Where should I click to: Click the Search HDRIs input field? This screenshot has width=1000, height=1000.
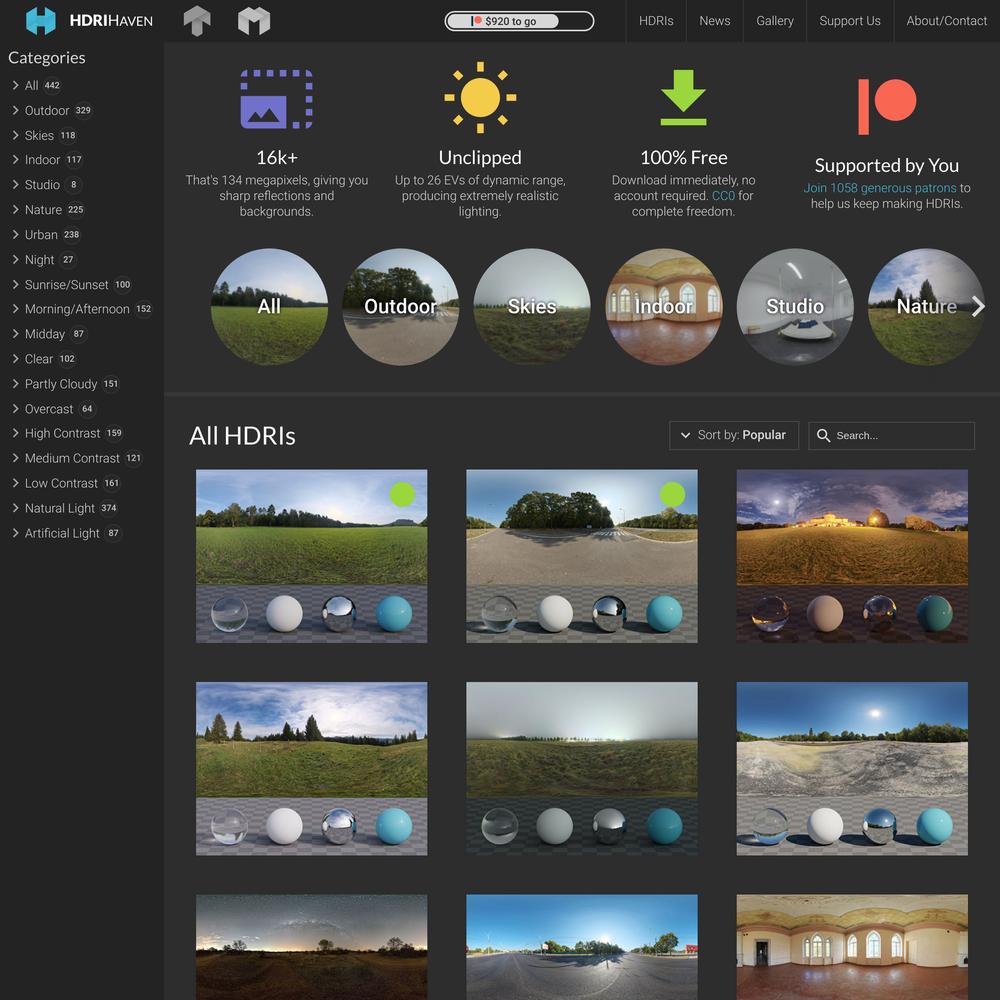[892, 436]
